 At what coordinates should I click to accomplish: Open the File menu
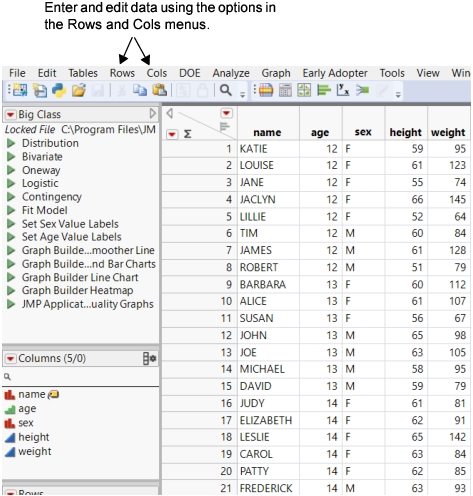click(x=17, y=73)
